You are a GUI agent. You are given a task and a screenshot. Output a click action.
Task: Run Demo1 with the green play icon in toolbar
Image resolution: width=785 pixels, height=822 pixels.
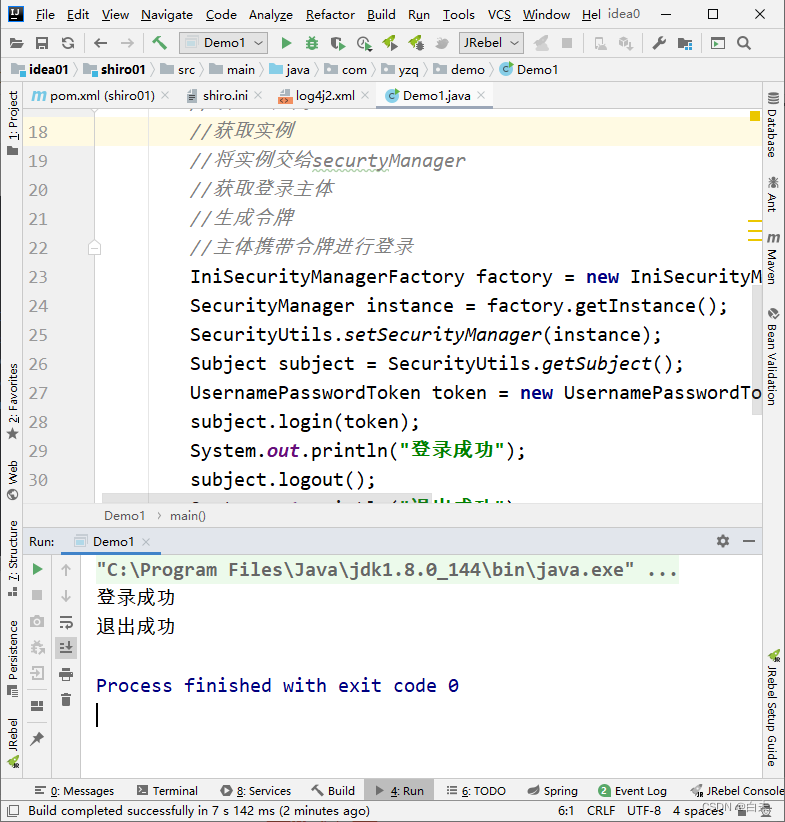point(286,43)
